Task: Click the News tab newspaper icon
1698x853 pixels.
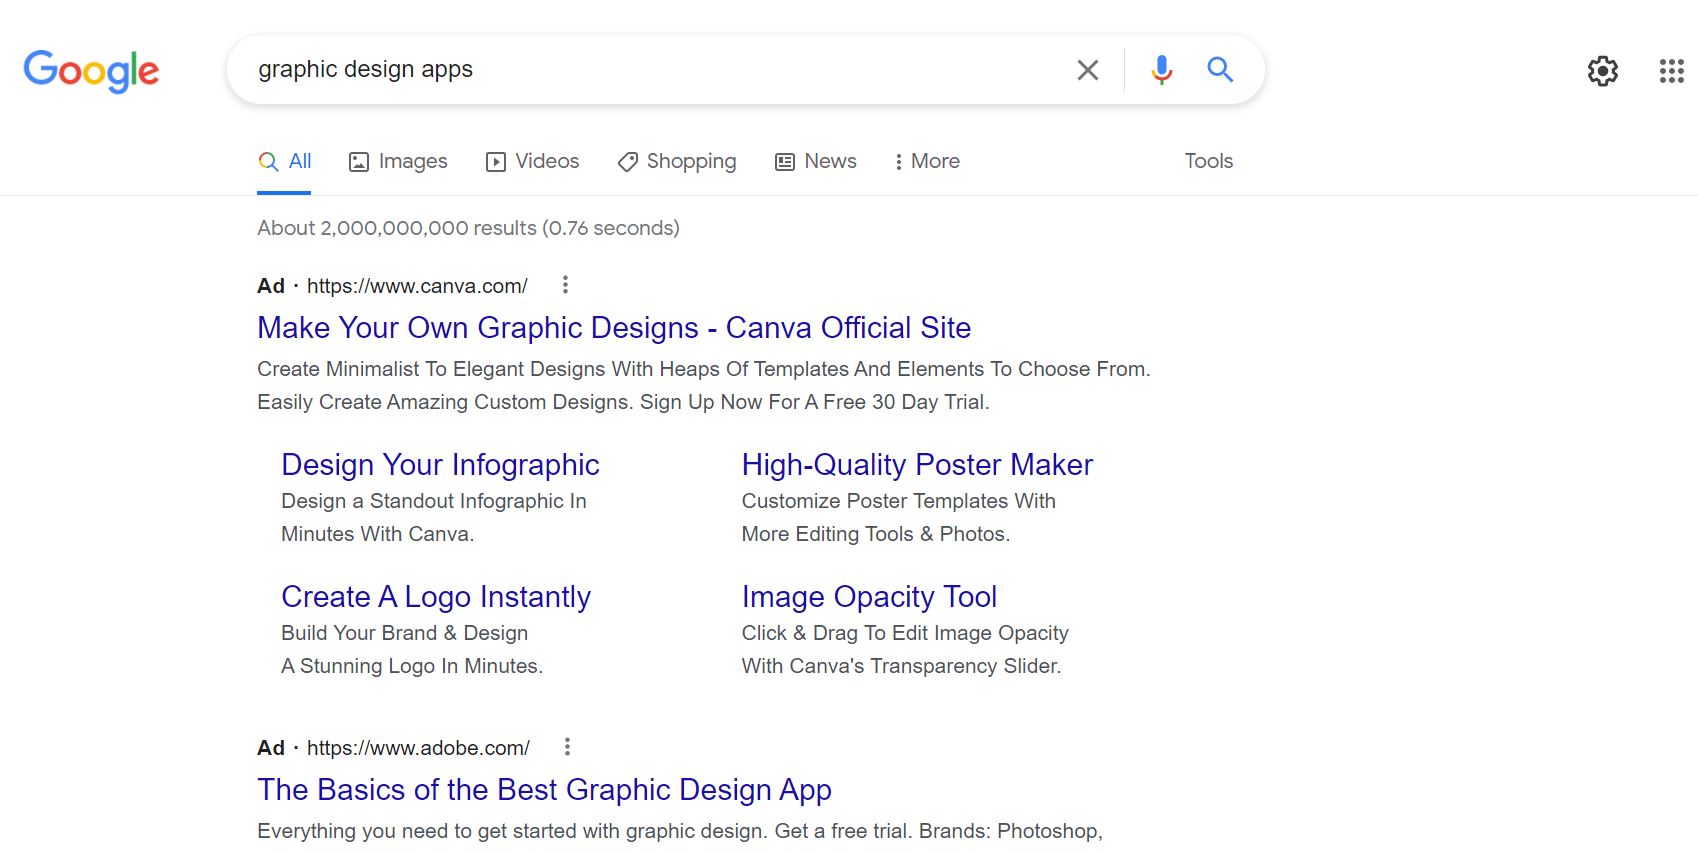Action: click(x=785, y=162)
